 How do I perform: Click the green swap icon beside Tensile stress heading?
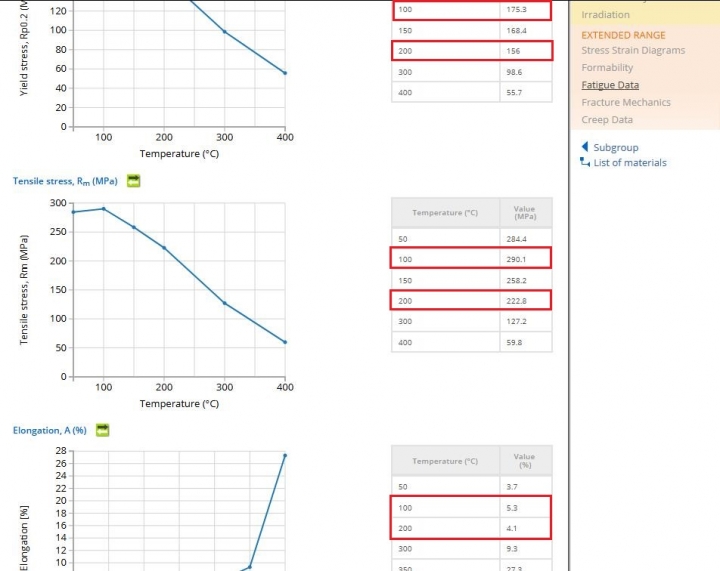point(133,181)
